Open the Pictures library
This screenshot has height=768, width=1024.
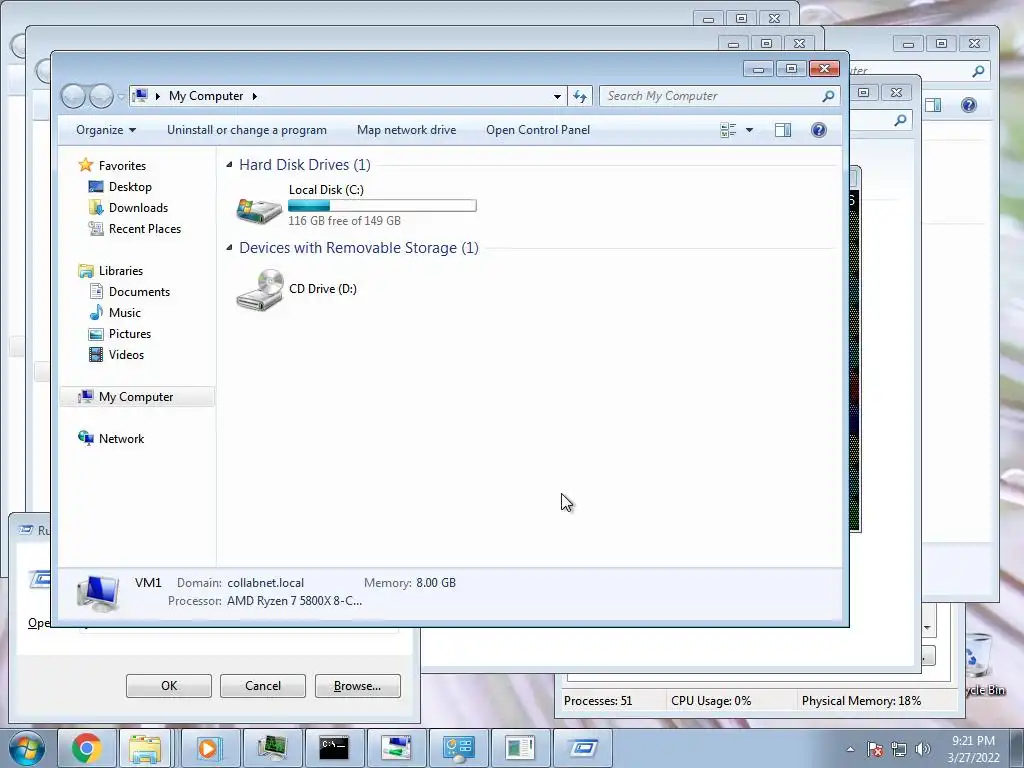click(x=130, y=334)
